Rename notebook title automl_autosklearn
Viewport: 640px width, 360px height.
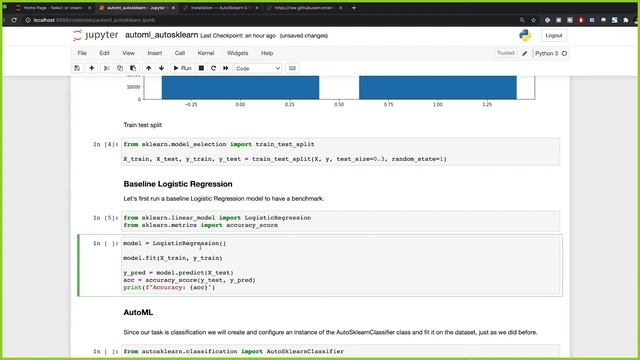(162, 35)
